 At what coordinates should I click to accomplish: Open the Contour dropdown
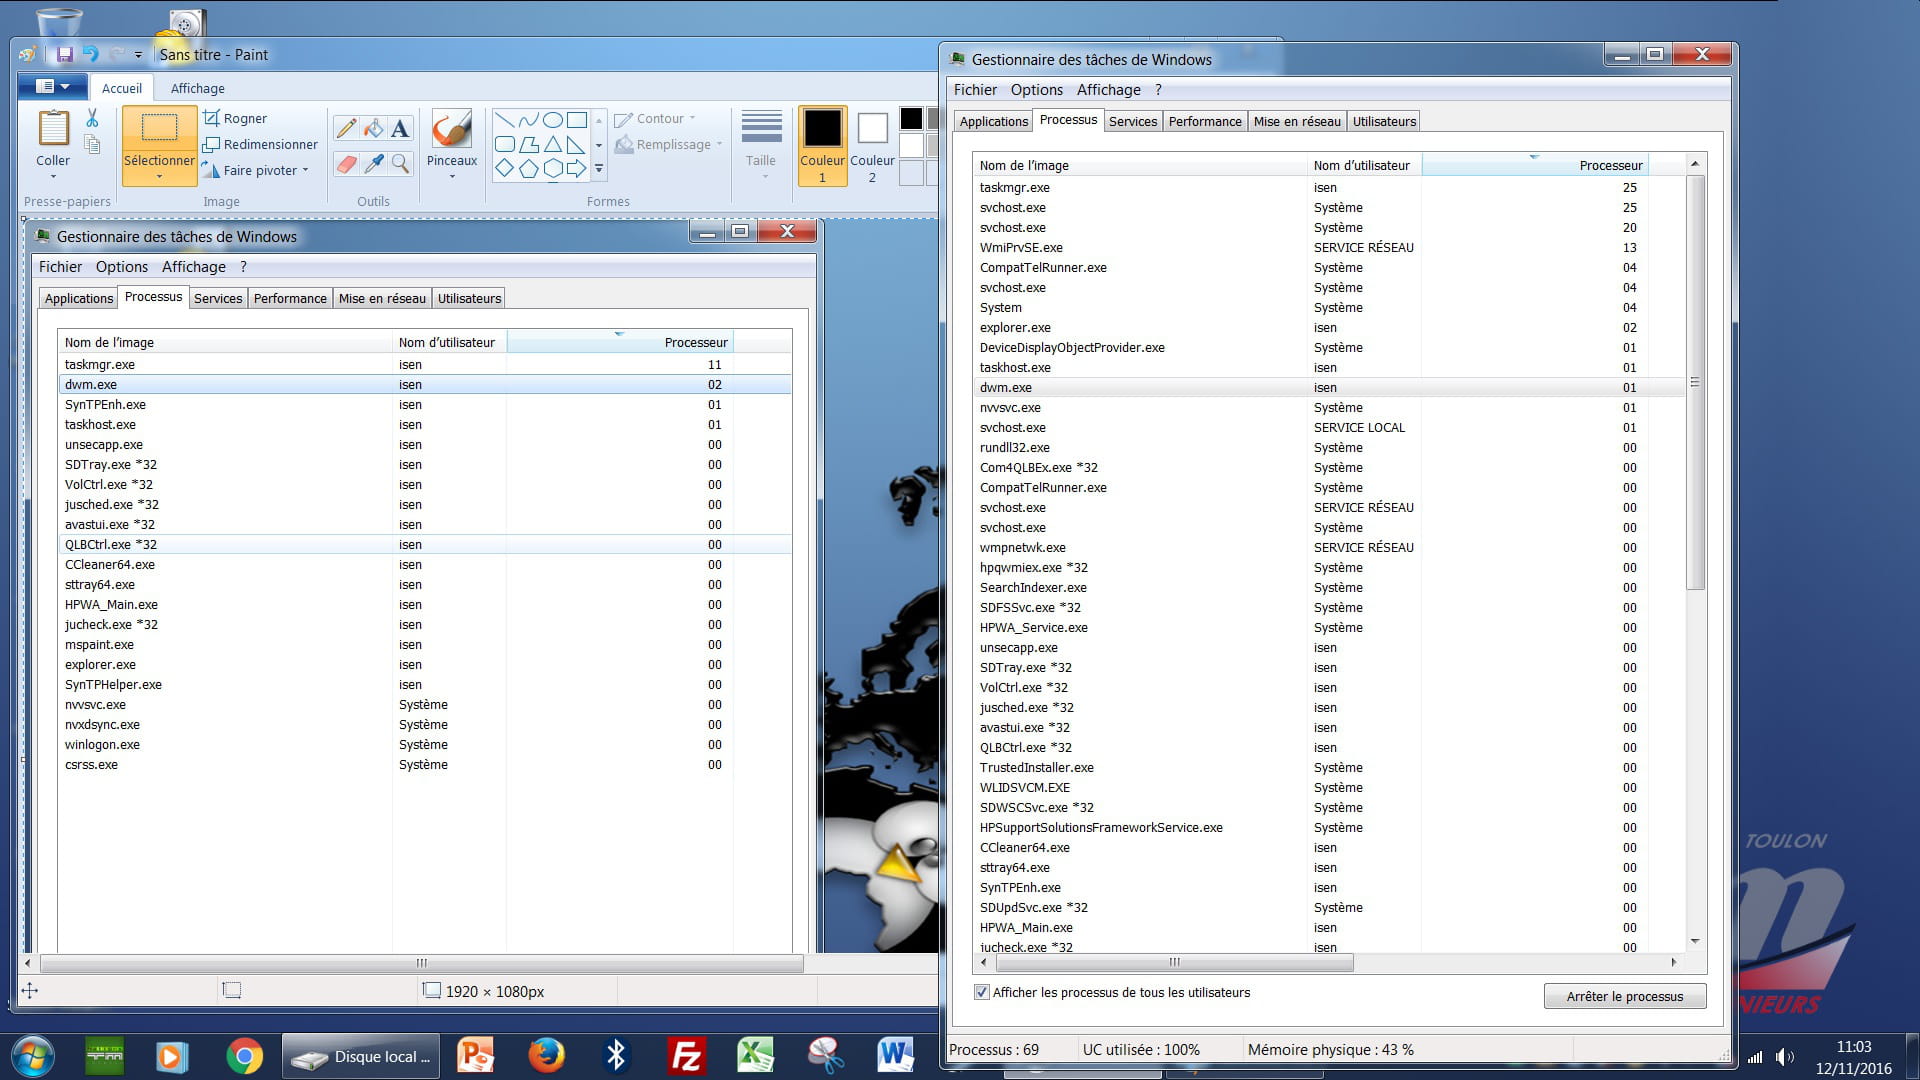(x=692, y=118)
